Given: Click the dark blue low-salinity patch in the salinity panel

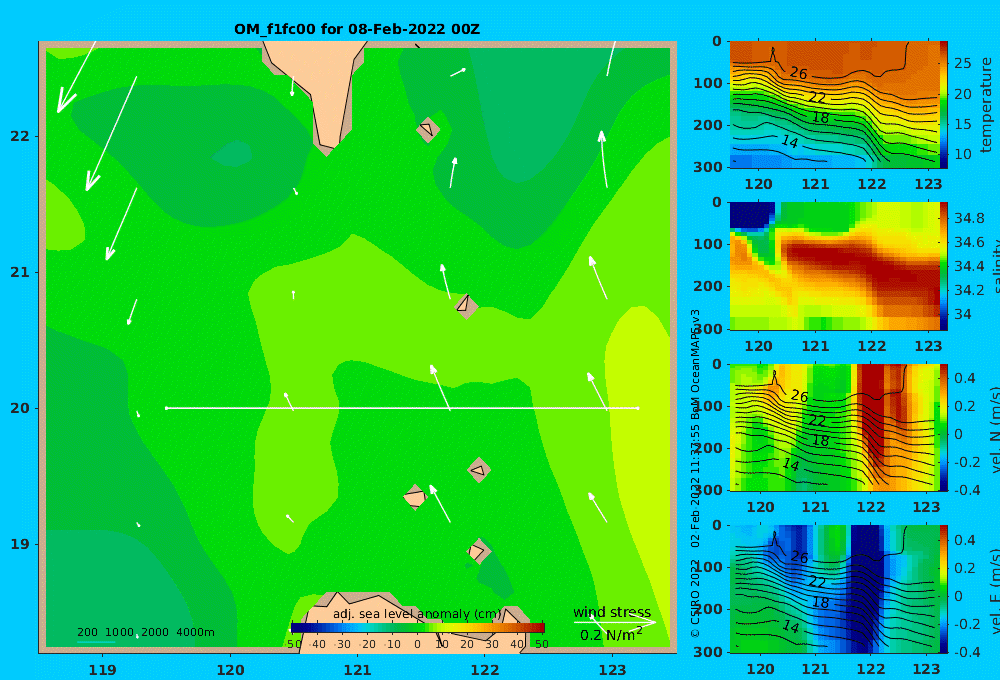Looking at the screenshot, I should coord(752,216).
